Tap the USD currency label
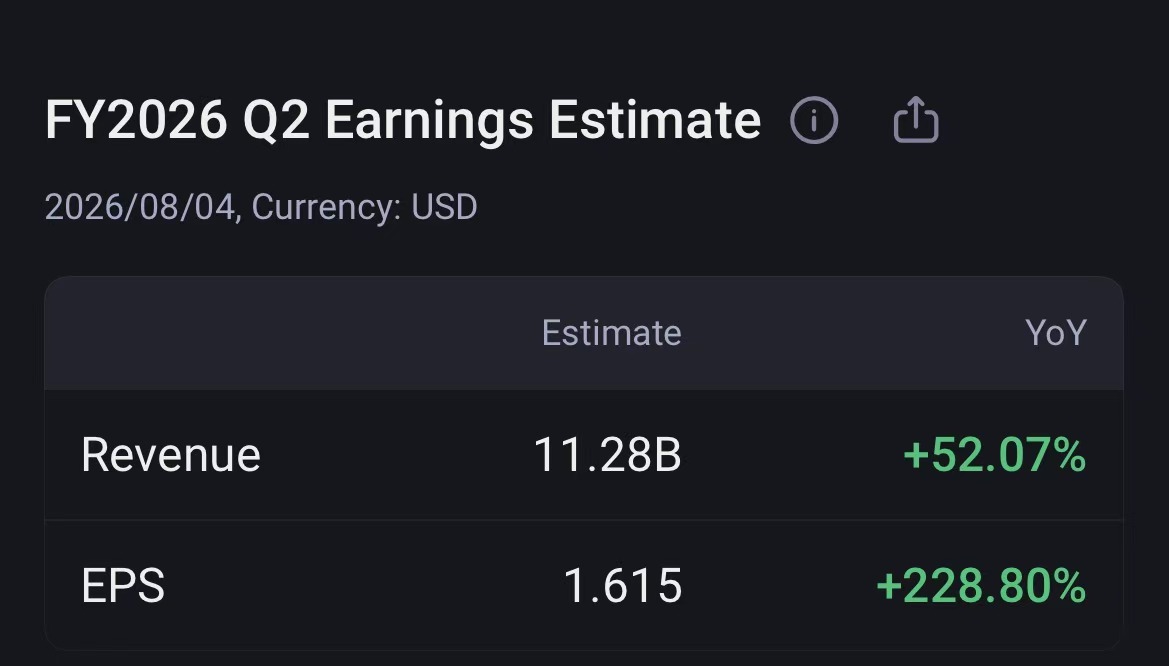 444,207
